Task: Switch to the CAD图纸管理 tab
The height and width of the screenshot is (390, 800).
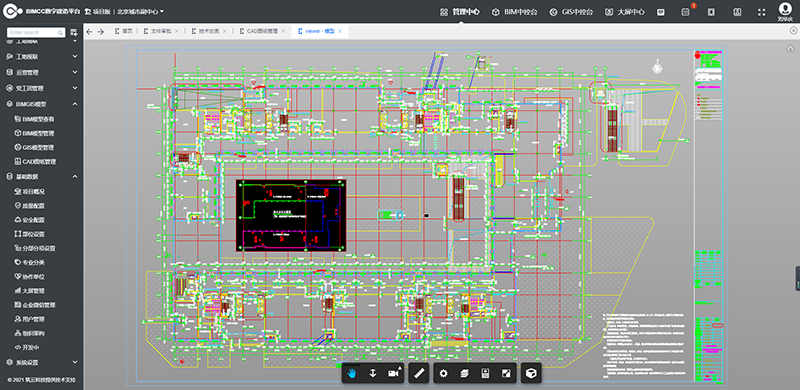Action: coord(262,31)
